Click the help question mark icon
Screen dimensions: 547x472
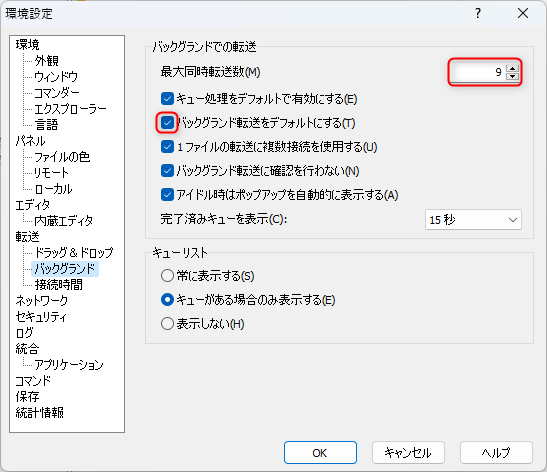[x=478, y=13]
